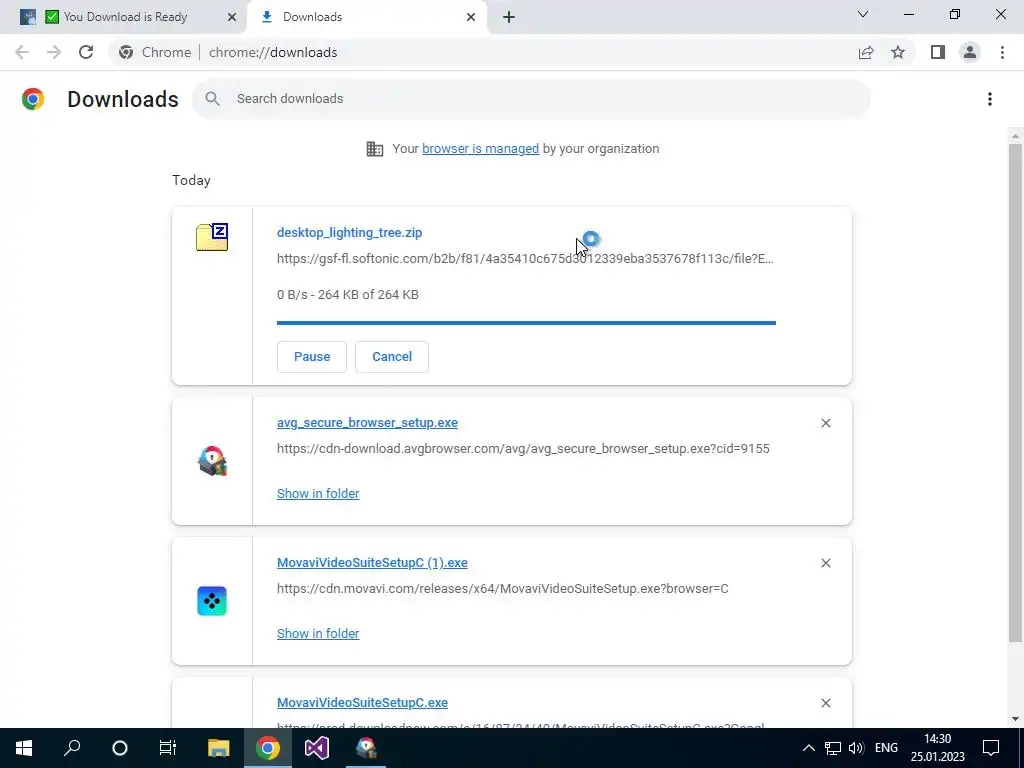Open the Windows Start menu
This screenshot has height=768, width=1024.
24,748
